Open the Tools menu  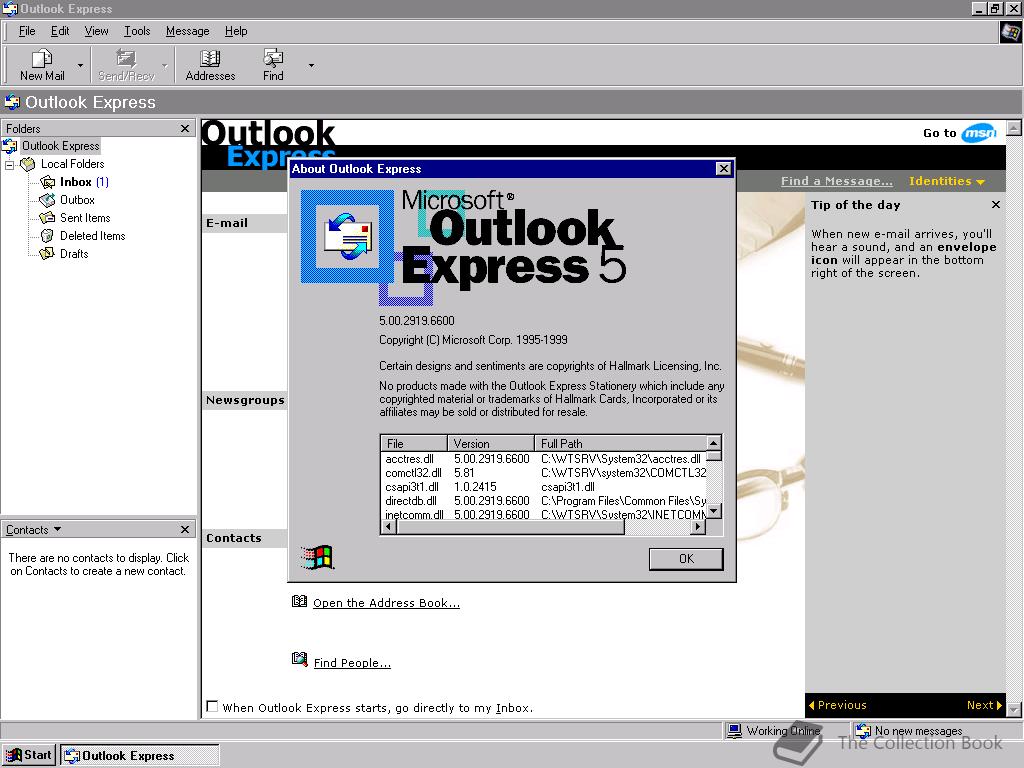click(137, 31)
